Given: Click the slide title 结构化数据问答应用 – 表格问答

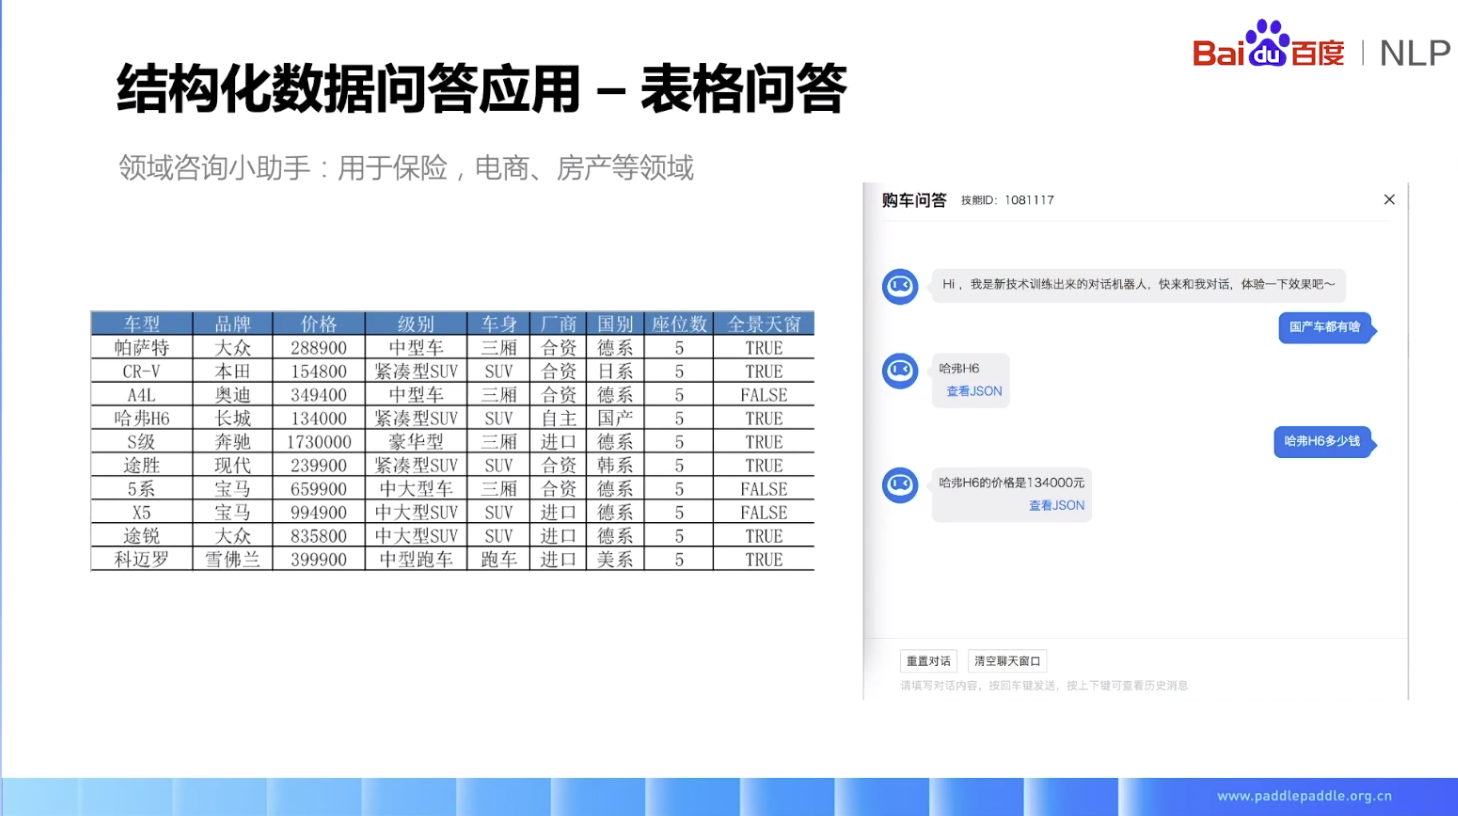Looking at the screenshot, I should tap(481, 89).
